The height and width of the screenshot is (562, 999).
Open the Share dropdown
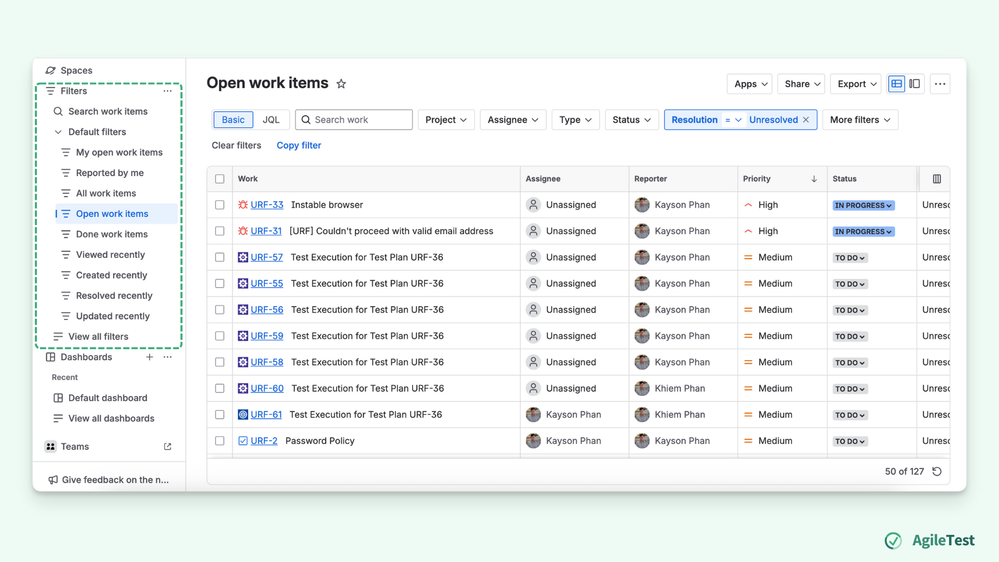click(x=801, y=83)
